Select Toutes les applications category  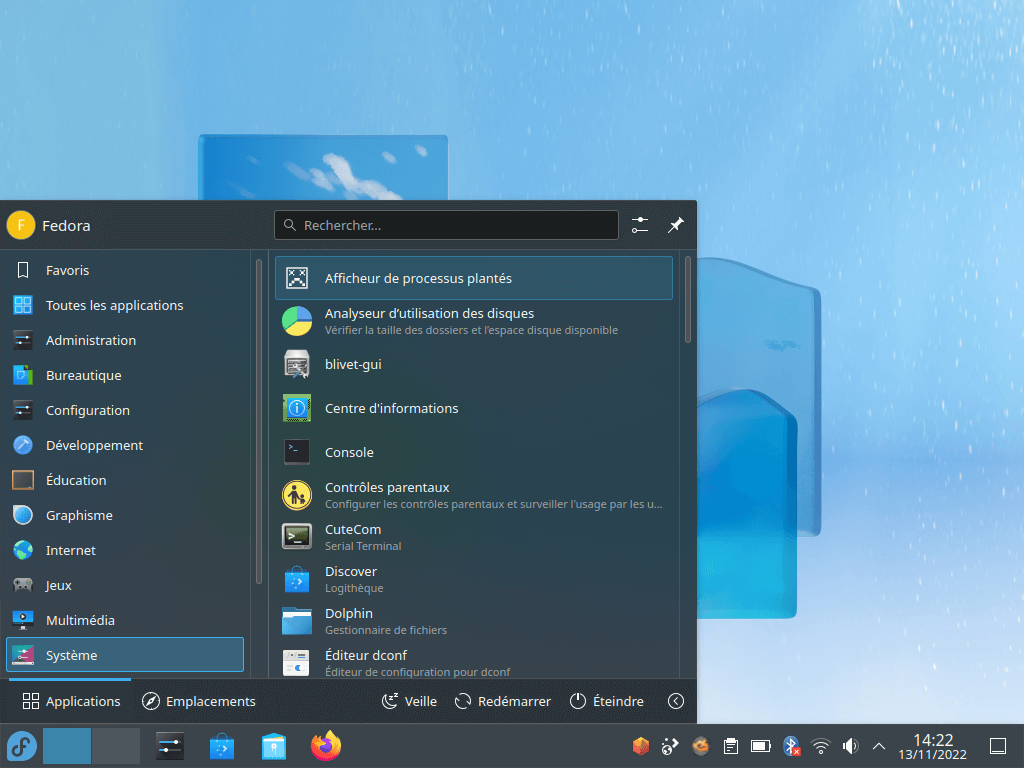point(125,305)
